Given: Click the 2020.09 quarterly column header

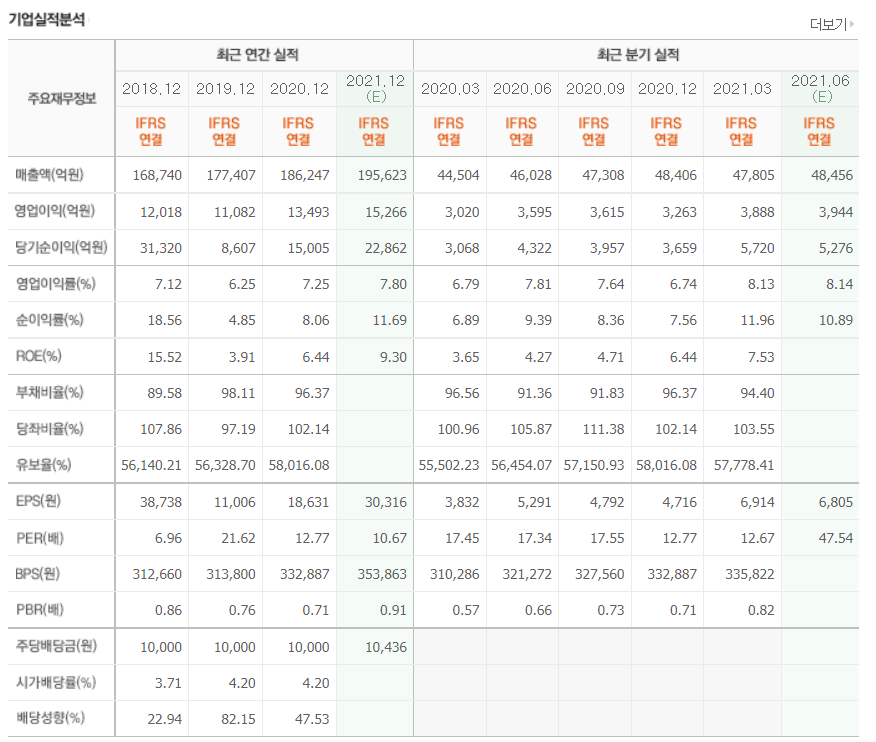Looking at the screenshot, I should coord(595,89).
